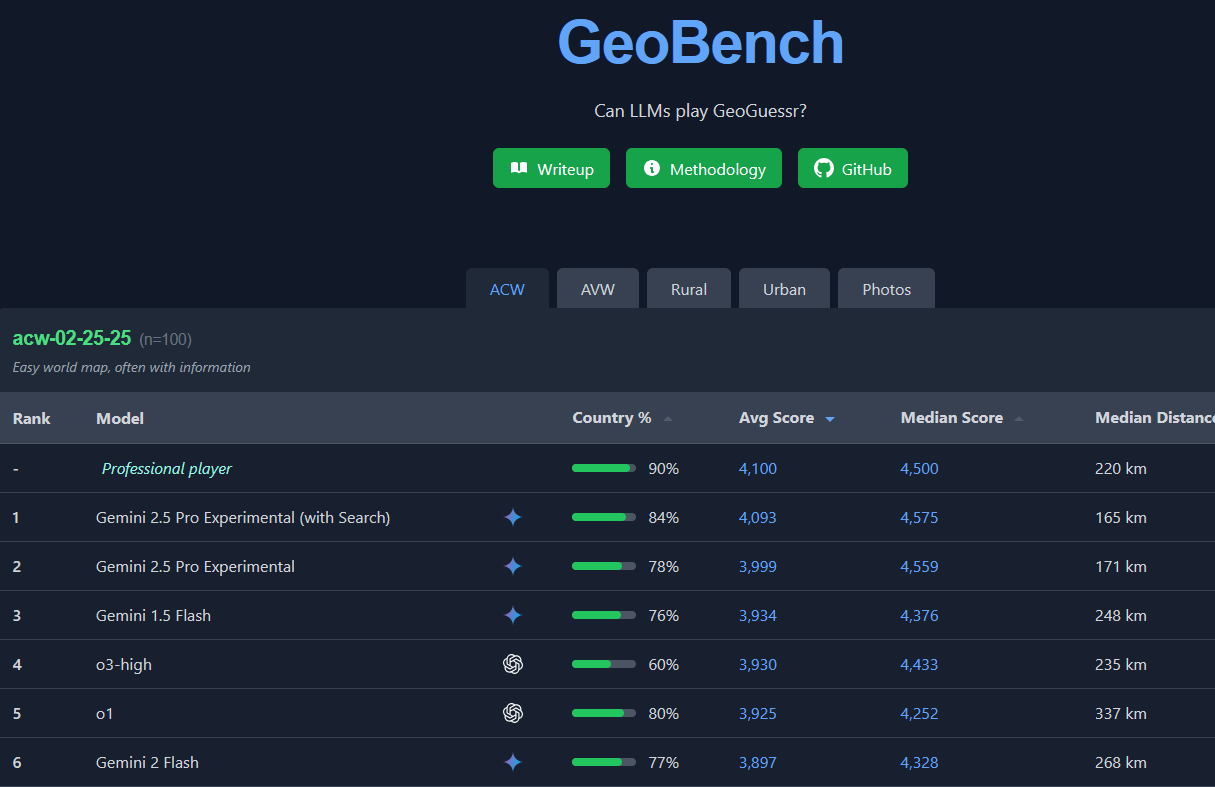Select the Rural tab
The width and height of the screenshot is (1215, 787).
click(689, 289)
